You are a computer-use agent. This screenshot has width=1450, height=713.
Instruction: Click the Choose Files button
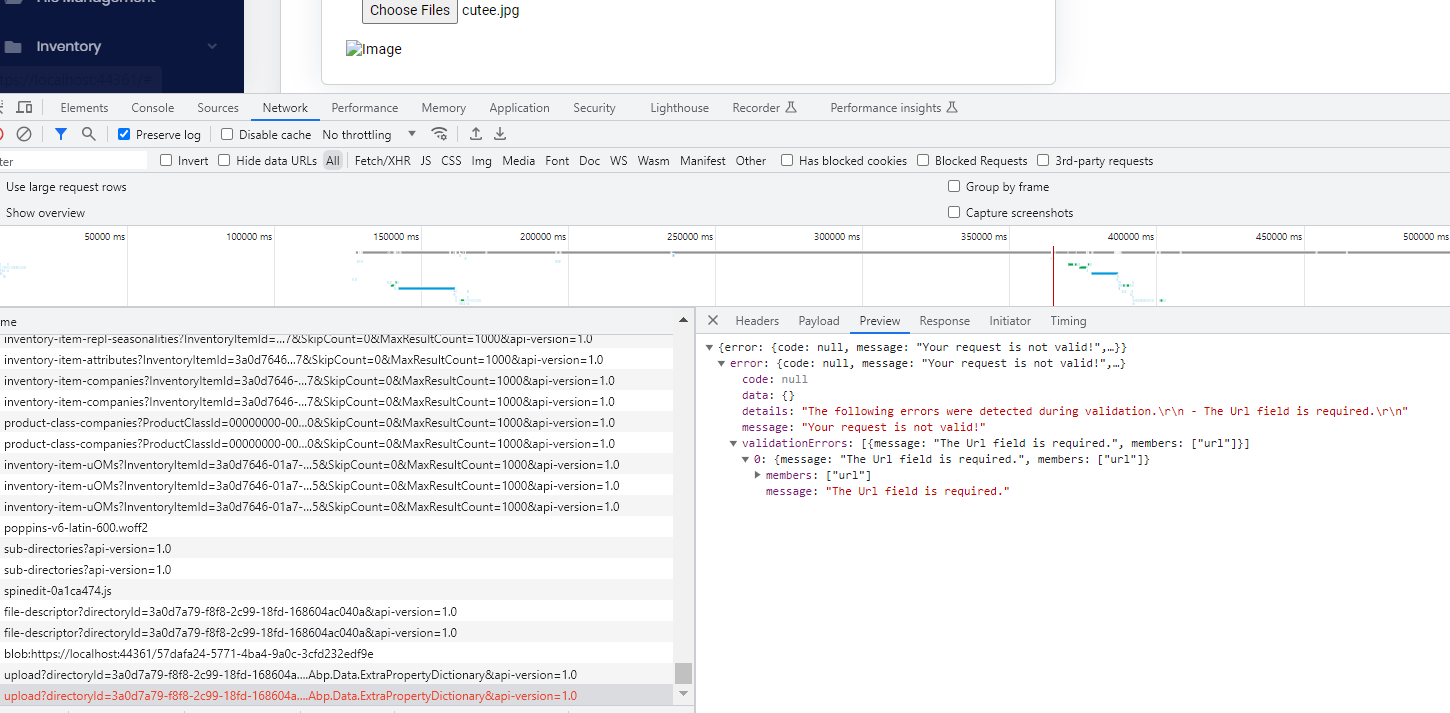click(409, 11)
